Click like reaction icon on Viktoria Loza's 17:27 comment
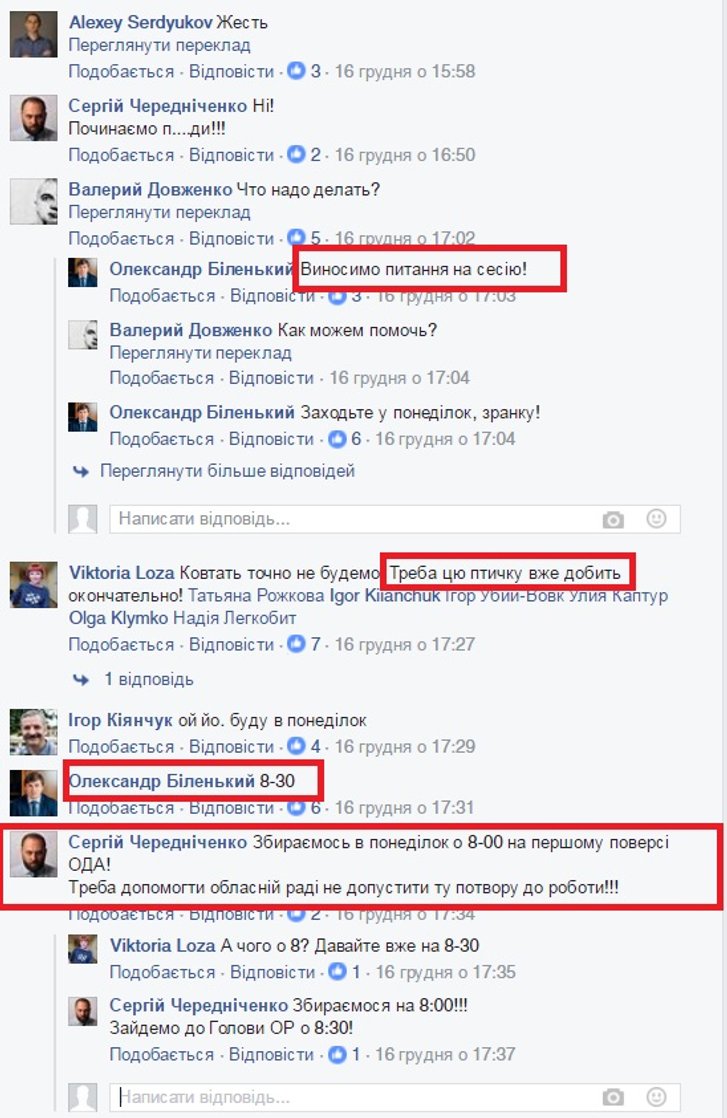 [296, 644]
